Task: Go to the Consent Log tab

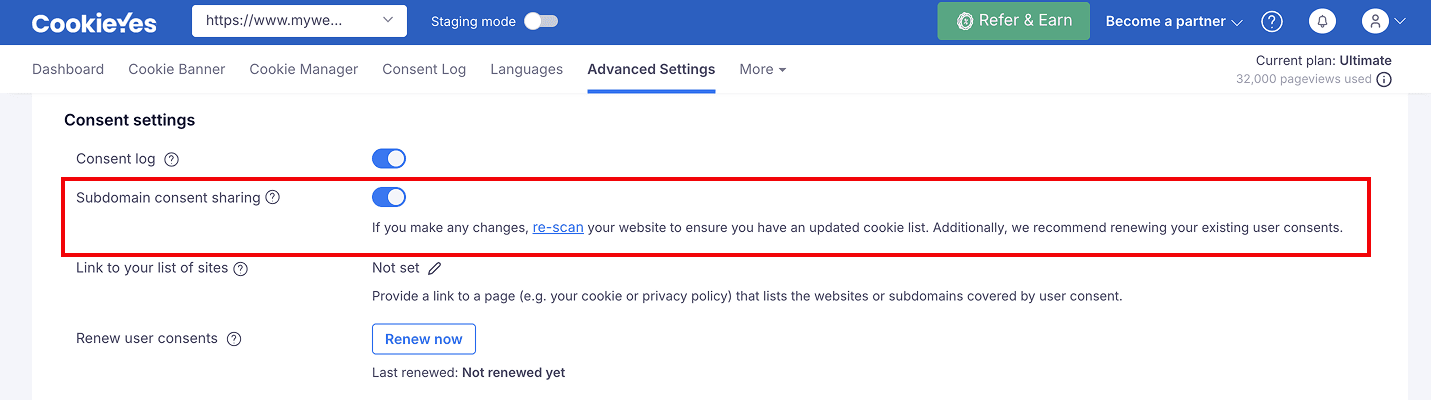Action: point(424,69)
